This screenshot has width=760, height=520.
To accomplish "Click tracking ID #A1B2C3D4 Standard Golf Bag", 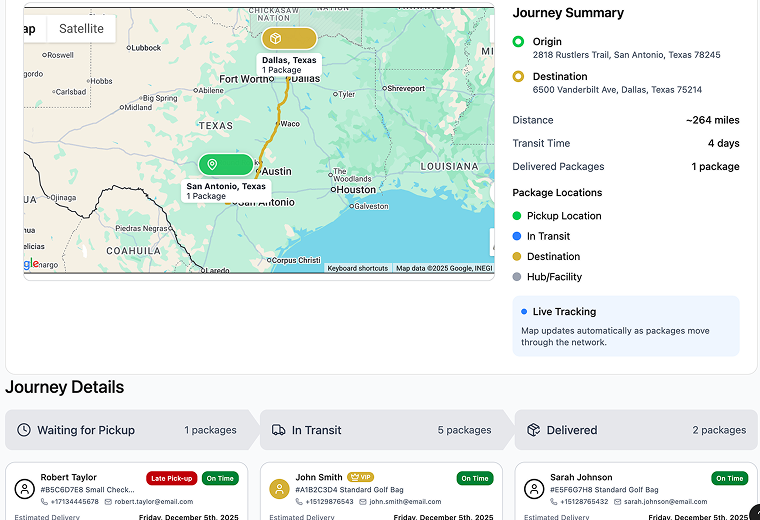I will point(349,489).
